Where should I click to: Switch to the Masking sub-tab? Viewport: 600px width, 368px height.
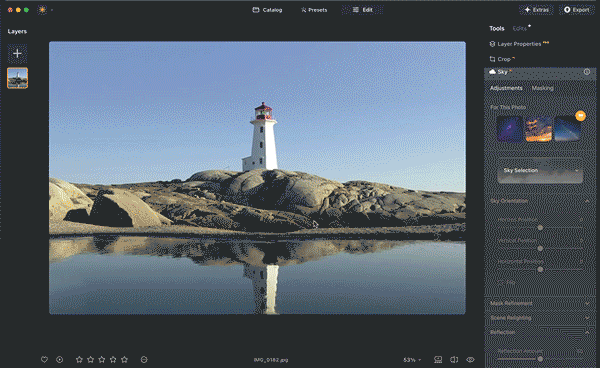(x=542, y=88)
